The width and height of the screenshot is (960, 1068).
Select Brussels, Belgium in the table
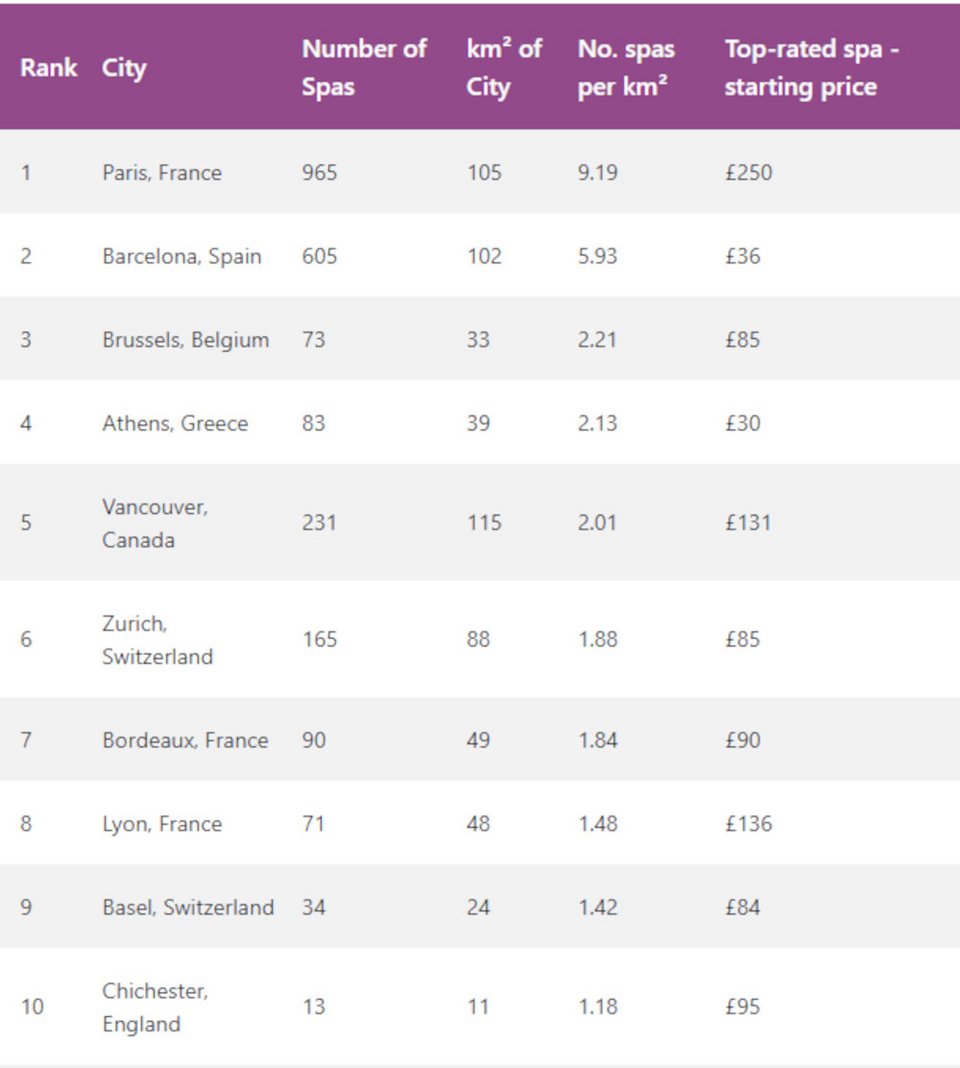pos(185,340)
